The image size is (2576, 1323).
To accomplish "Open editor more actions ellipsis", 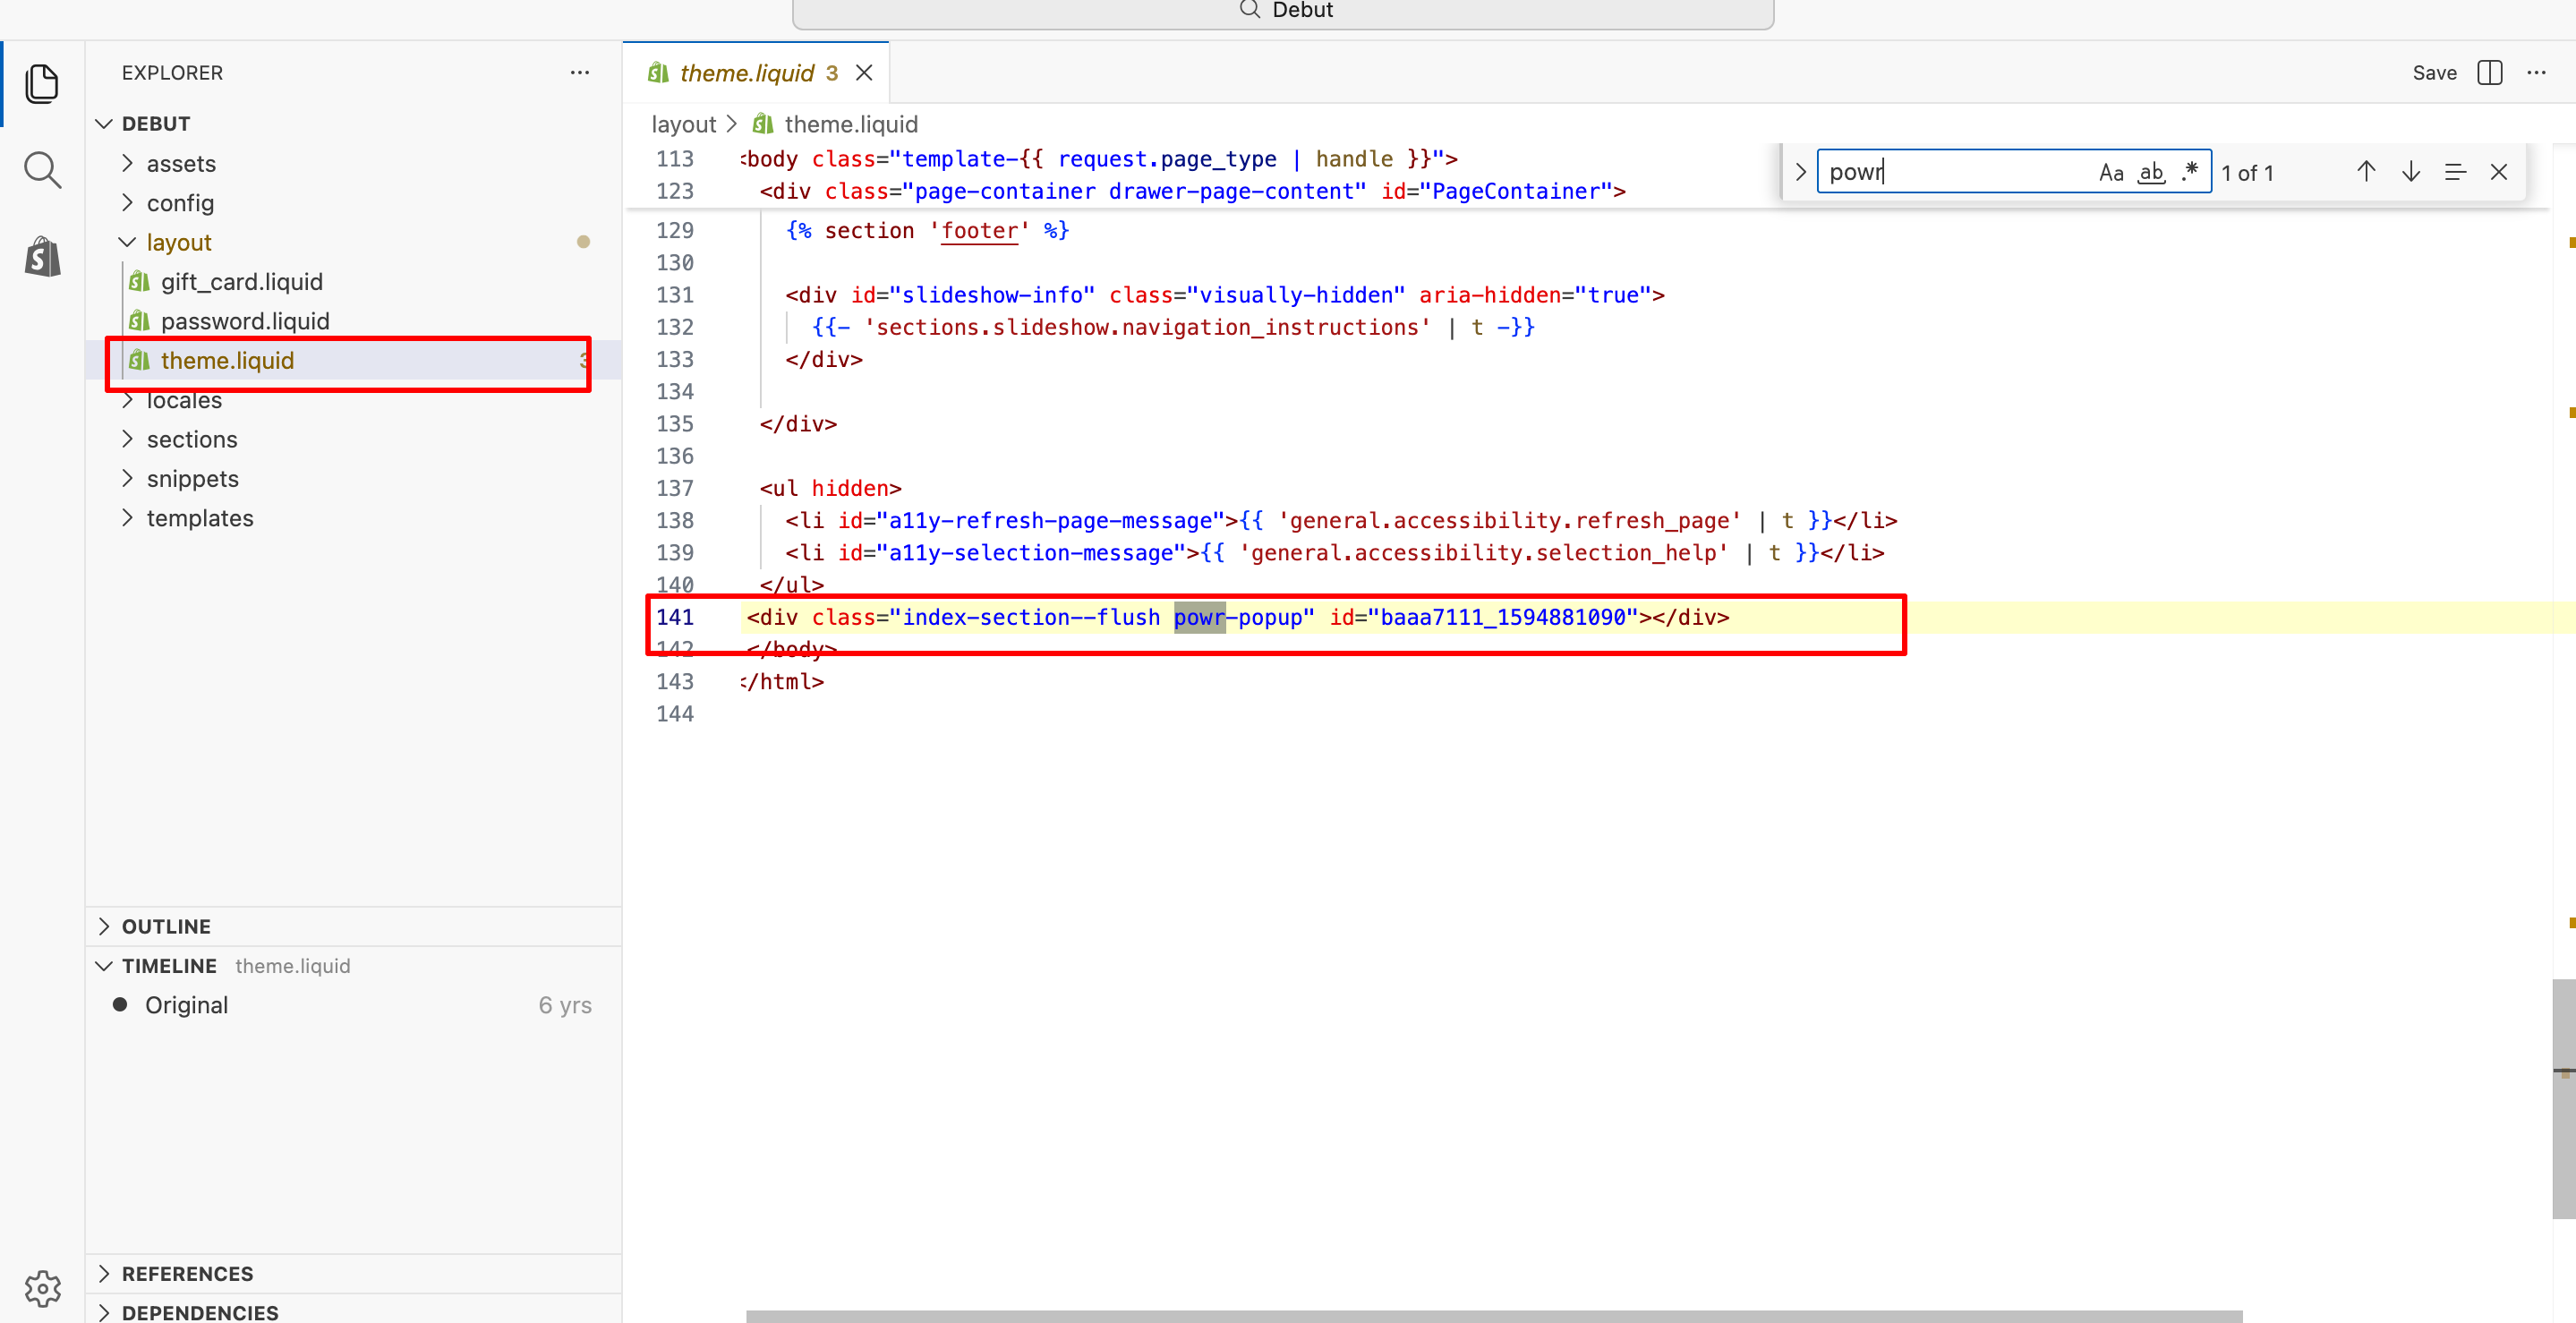I will coord(2536,73).
